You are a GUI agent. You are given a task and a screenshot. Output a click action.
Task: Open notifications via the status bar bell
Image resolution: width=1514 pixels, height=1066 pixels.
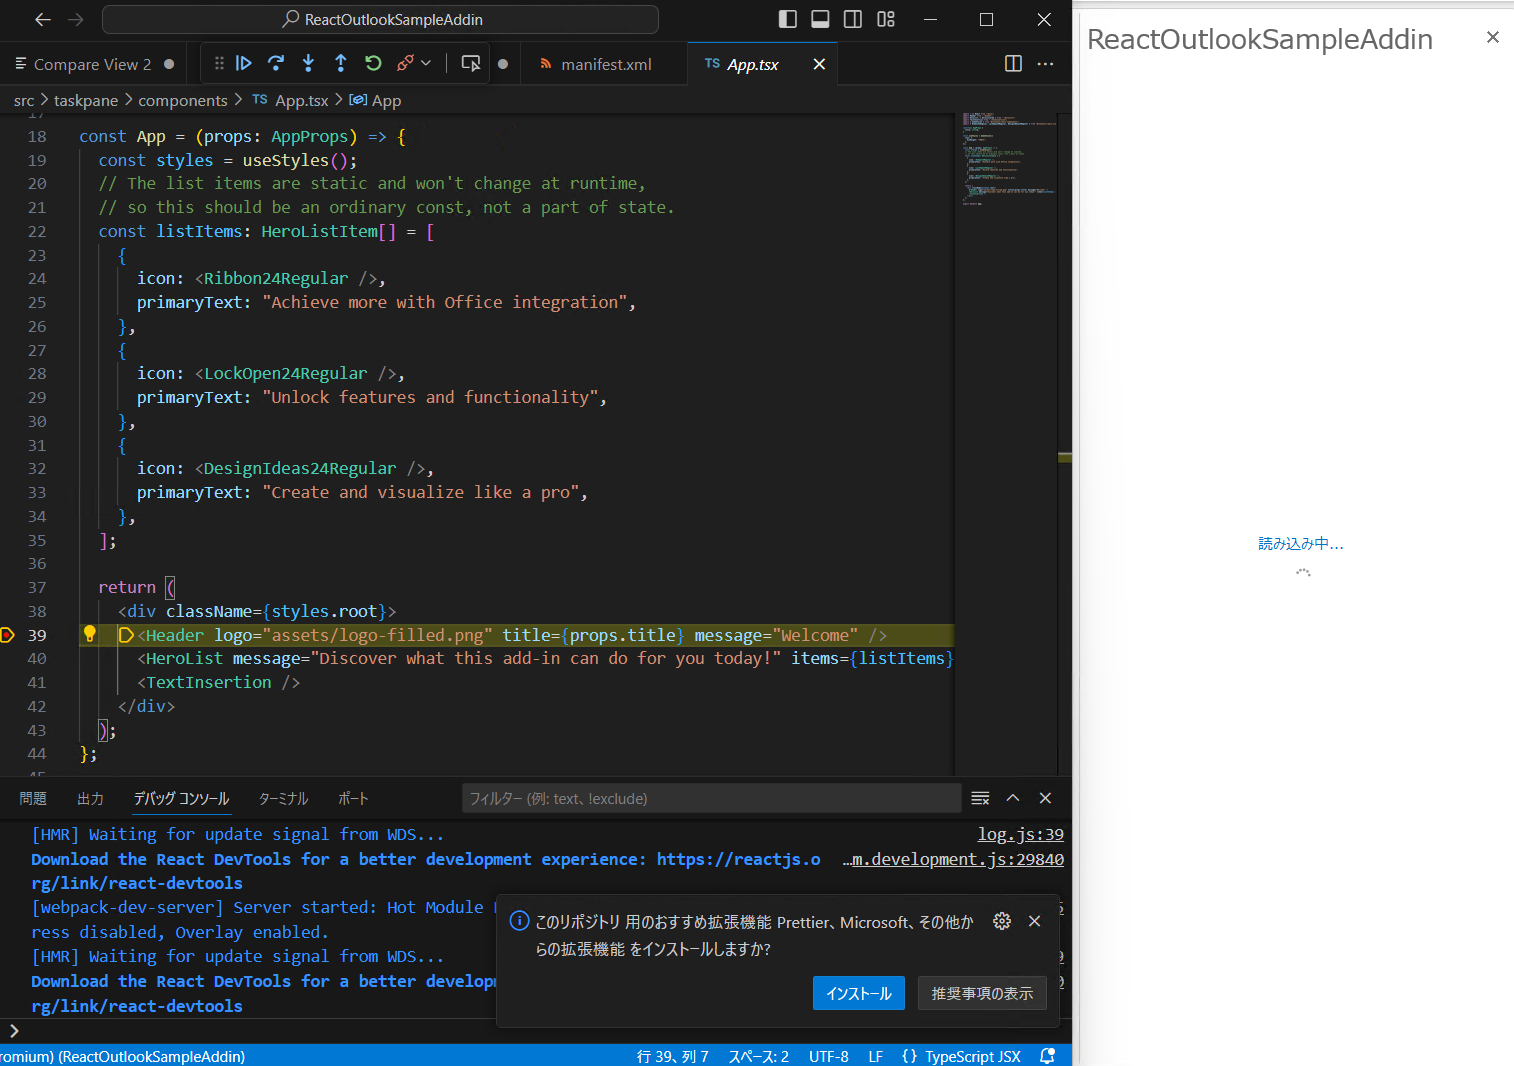(1047, 1056)
